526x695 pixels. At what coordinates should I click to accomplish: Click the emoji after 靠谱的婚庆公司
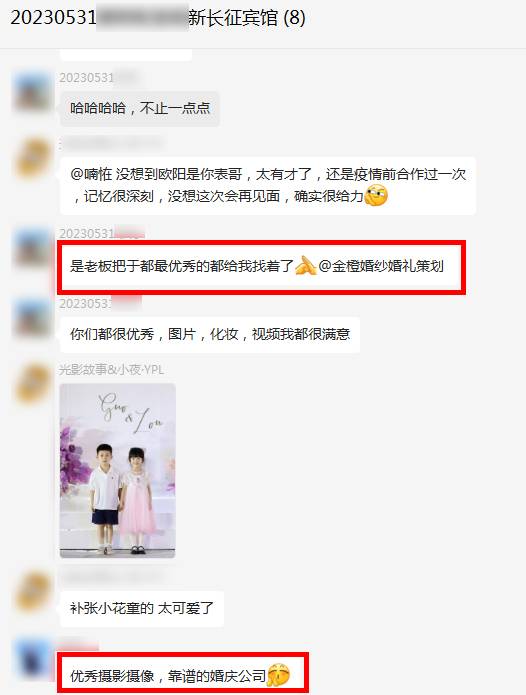pyautogui.click(x=278, y=675)
